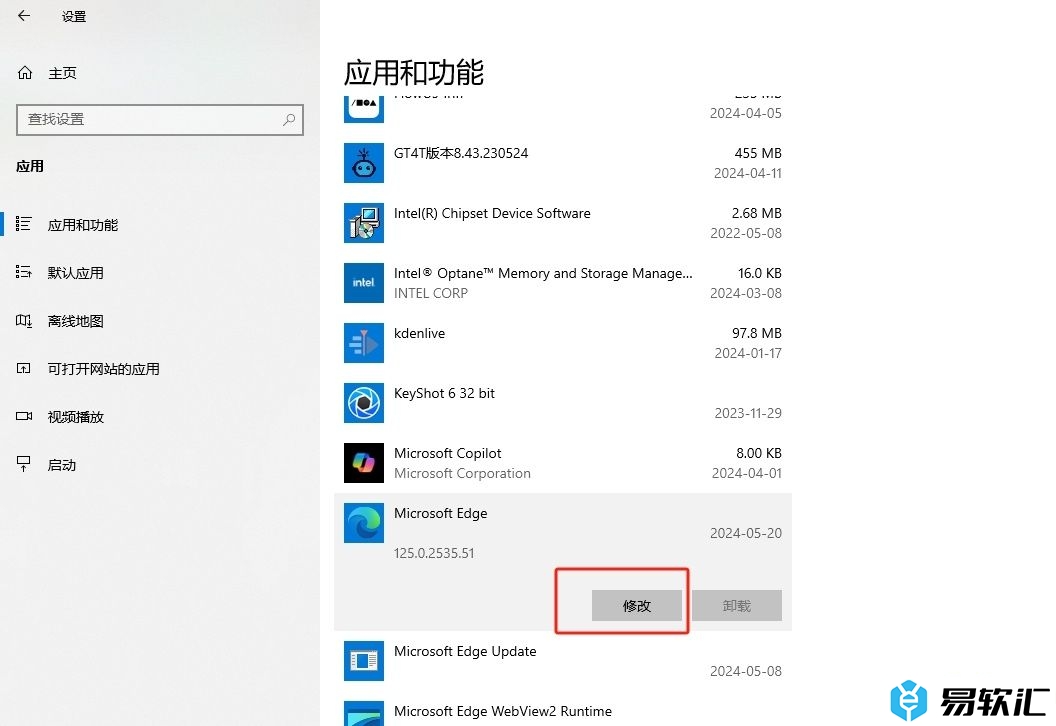Viewport: 1056px width, 726px height.
Task: Click the 2.68 MB size value
Action: [757, 213]
